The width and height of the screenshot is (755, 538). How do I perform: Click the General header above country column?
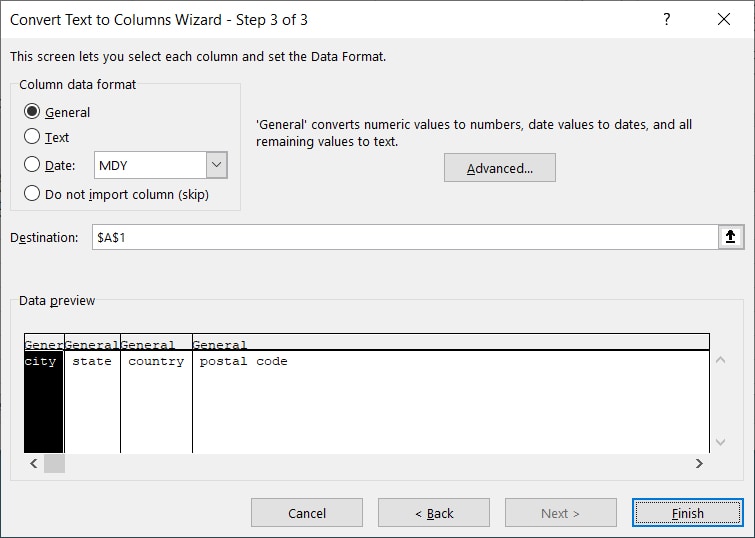pos(156,344)
